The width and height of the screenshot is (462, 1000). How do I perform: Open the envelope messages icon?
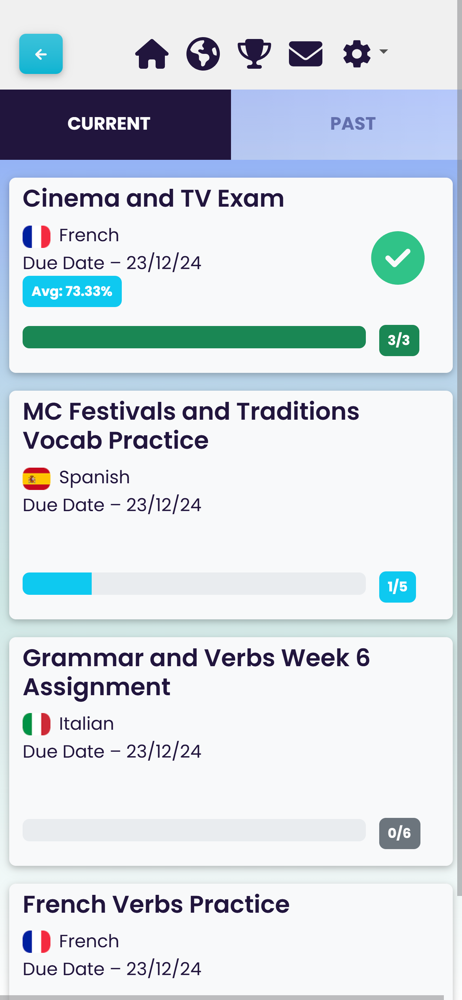point(306,54)
